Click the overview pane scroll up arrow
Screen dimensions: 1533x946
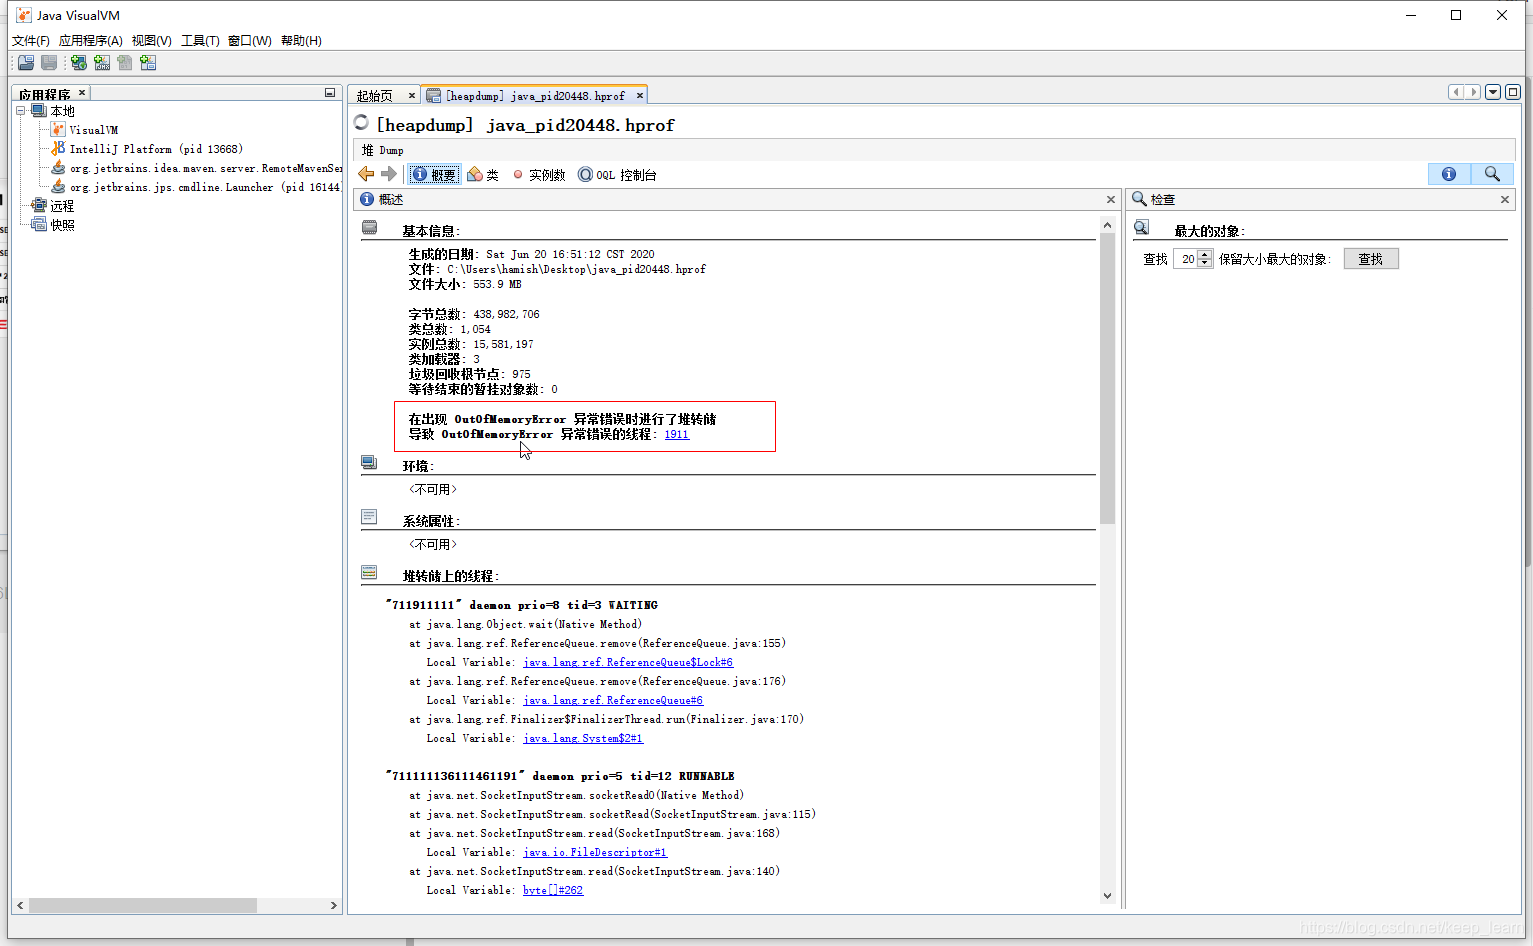pos(1107,225)
